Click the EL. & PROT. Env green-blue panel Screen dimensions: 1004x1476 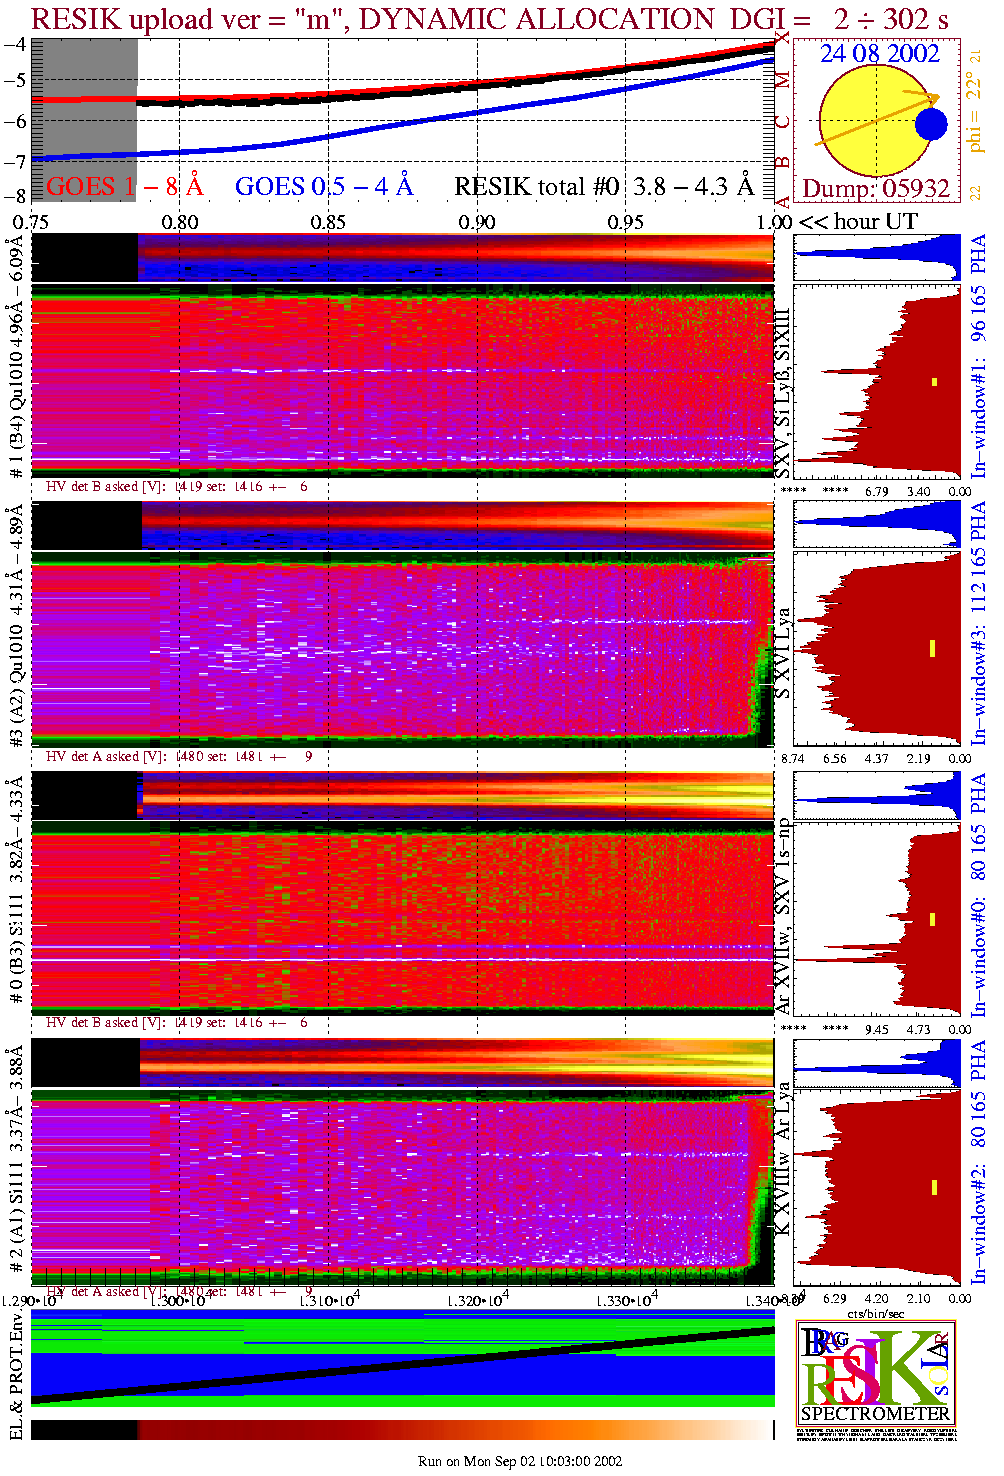point(403,1357)
